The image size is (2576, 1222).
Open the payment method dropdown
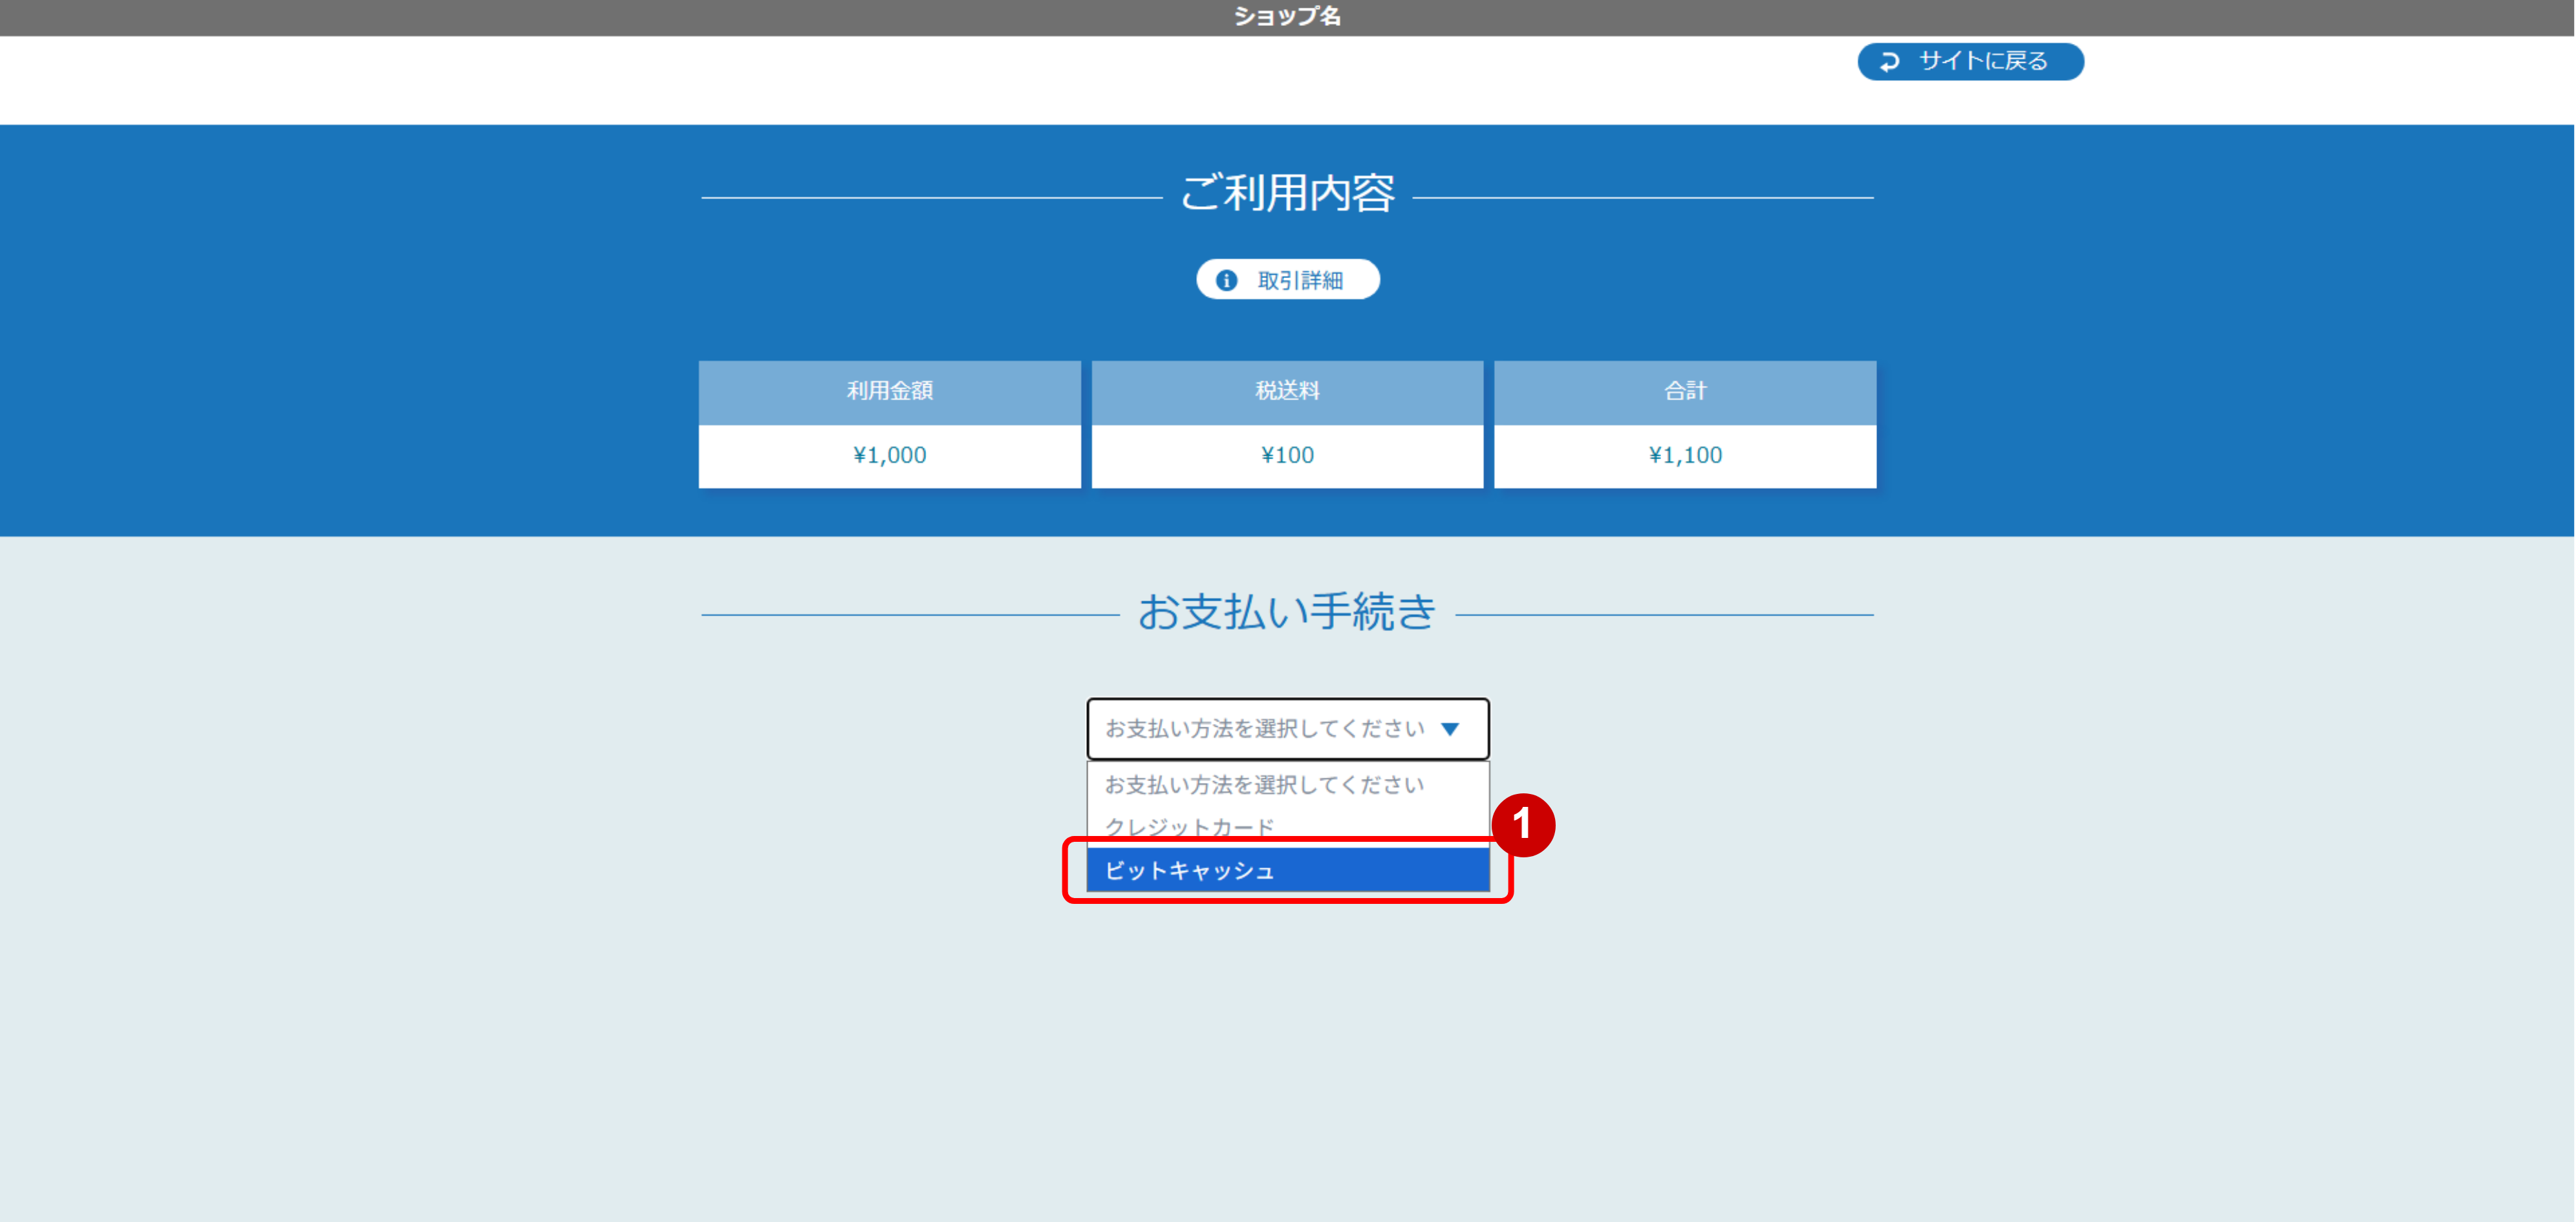(1288, 729)
